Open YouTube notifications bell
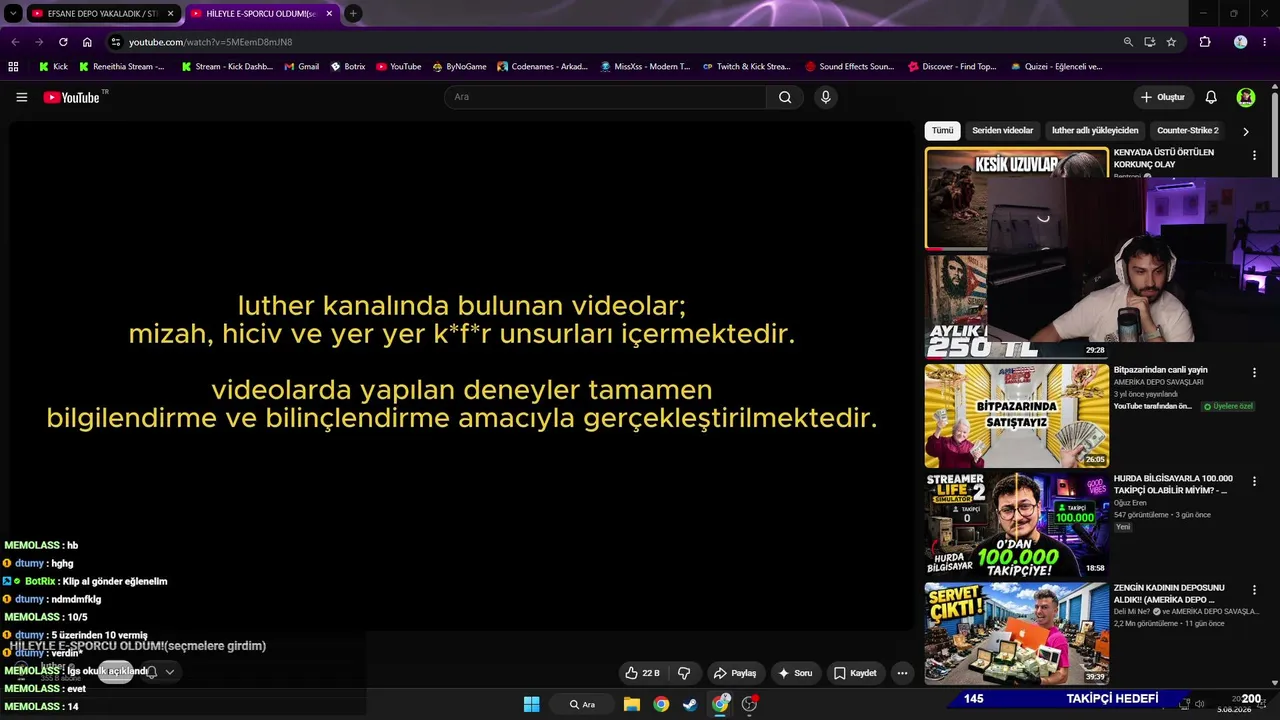This screenshot has height=720, width=1280. (1211, 97)
